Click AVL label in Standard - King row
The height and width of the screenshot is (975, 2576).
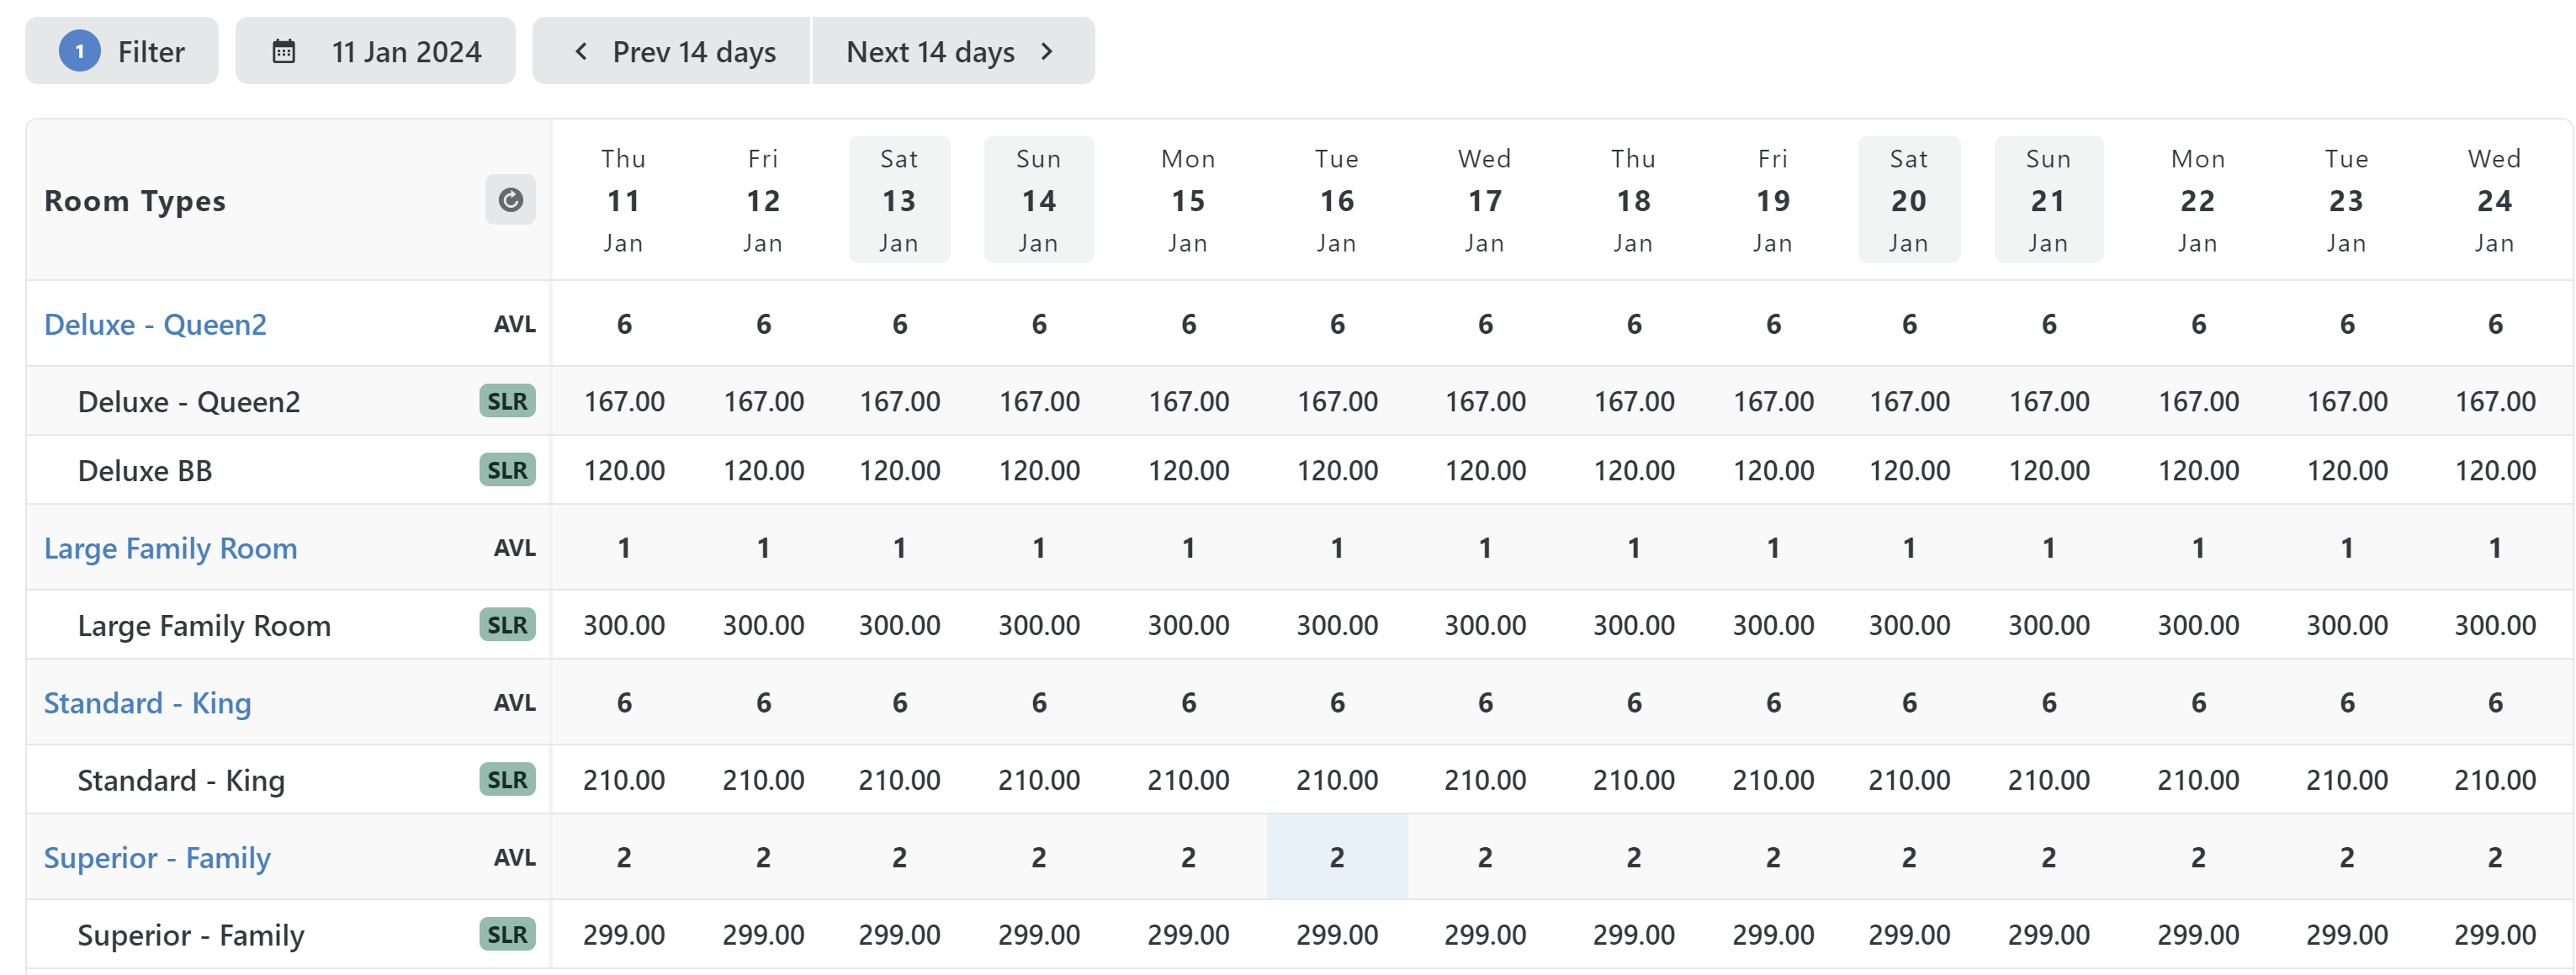515,703
